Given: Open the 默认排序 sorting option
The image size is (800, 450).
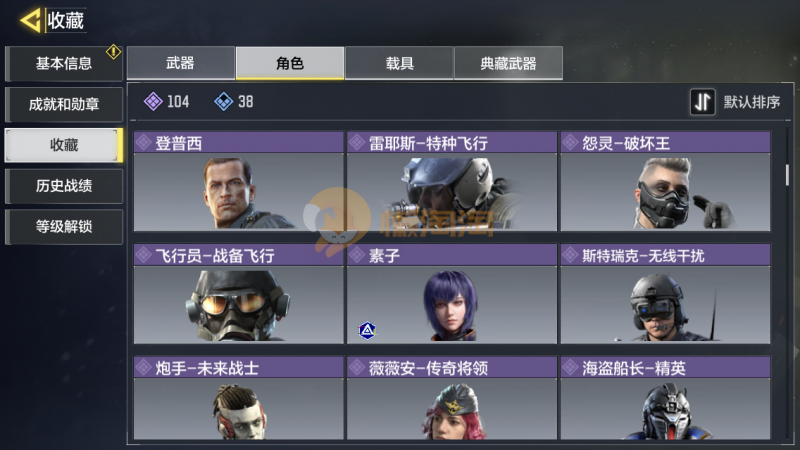Looking at the screenshot, I should click(x=752, y=102).
